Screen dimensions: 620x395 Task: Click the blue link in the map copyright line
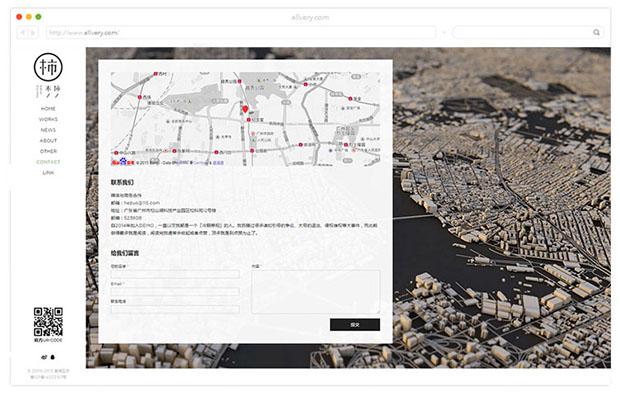pos(218,163)
